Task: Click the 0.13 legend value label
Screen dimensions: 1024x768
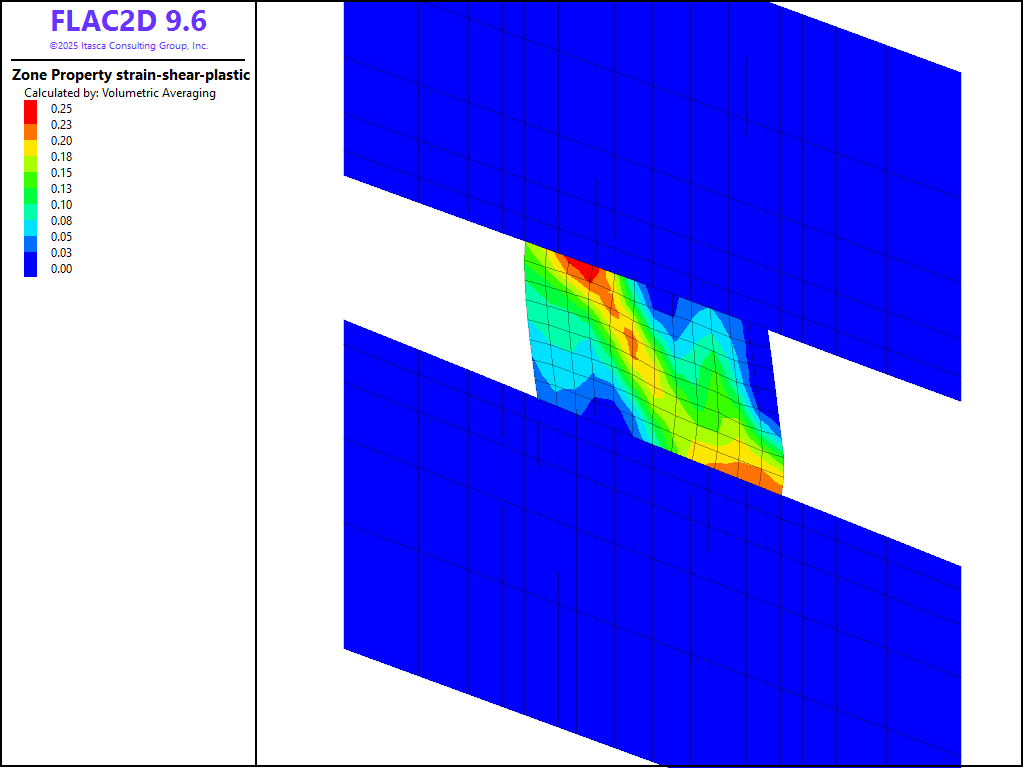Action: 61,189
